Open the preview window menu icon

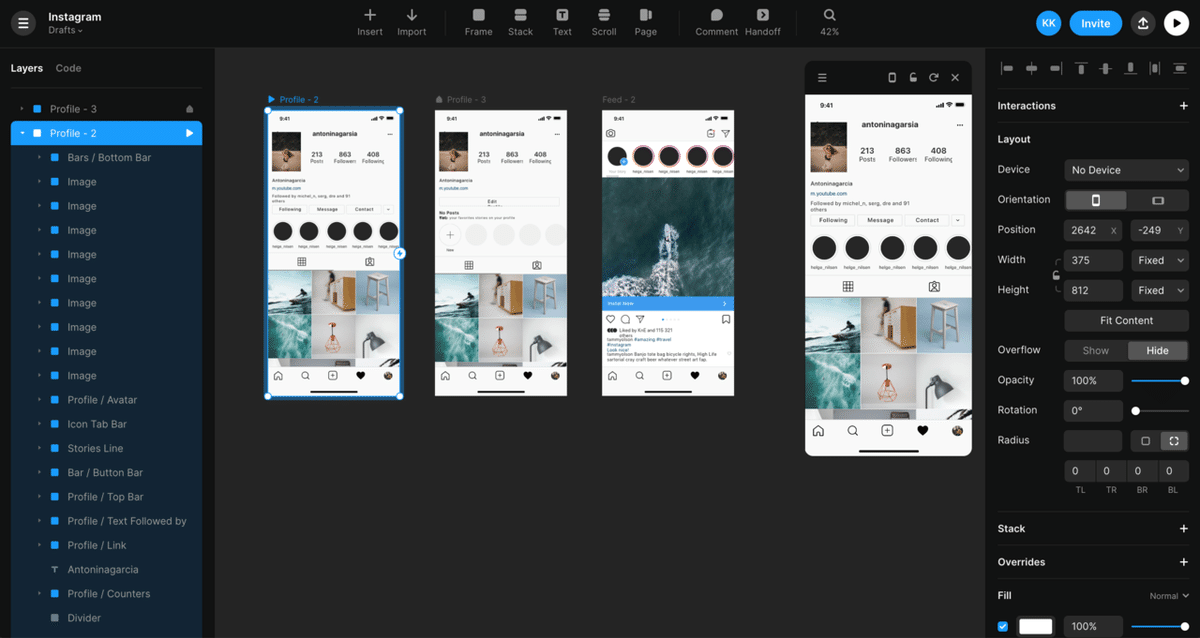coord(822,77)
